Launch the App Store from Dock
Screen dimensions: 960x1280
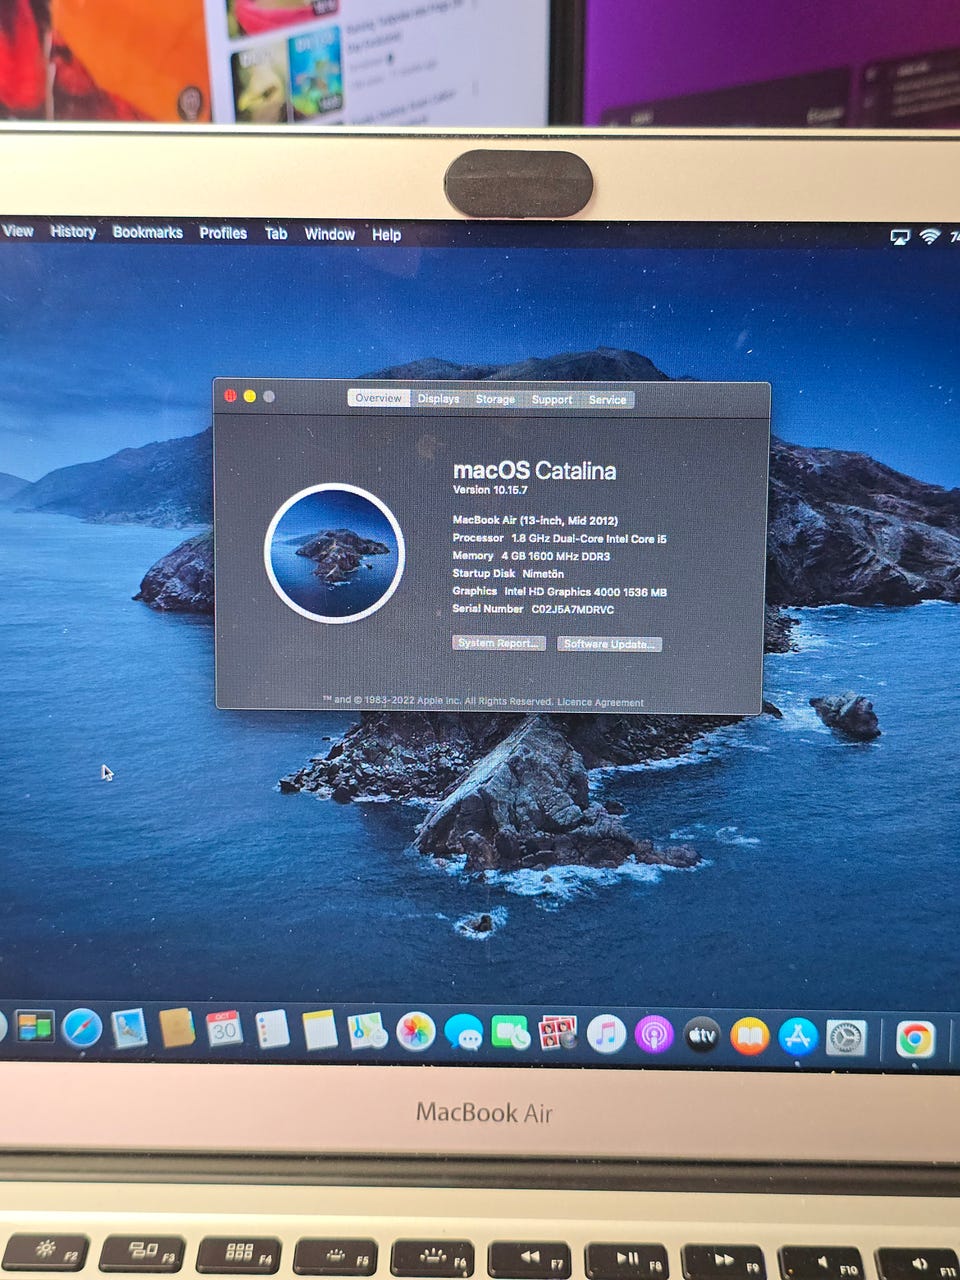798,1037
